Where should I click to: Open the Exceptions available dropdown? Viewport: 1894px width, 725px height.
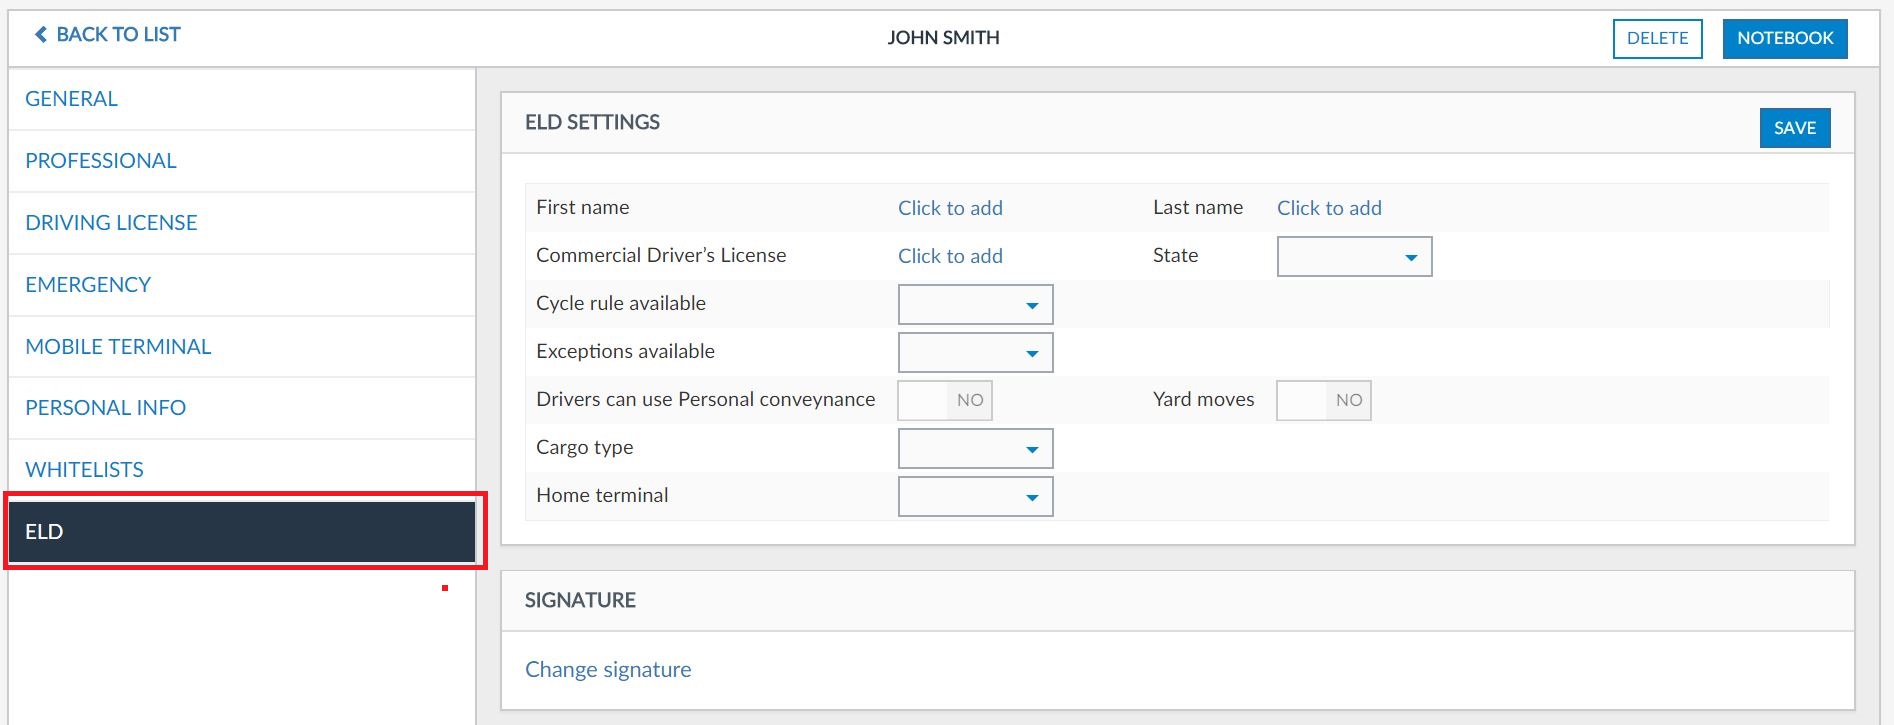pyautogui.click(x=975, y=353)
